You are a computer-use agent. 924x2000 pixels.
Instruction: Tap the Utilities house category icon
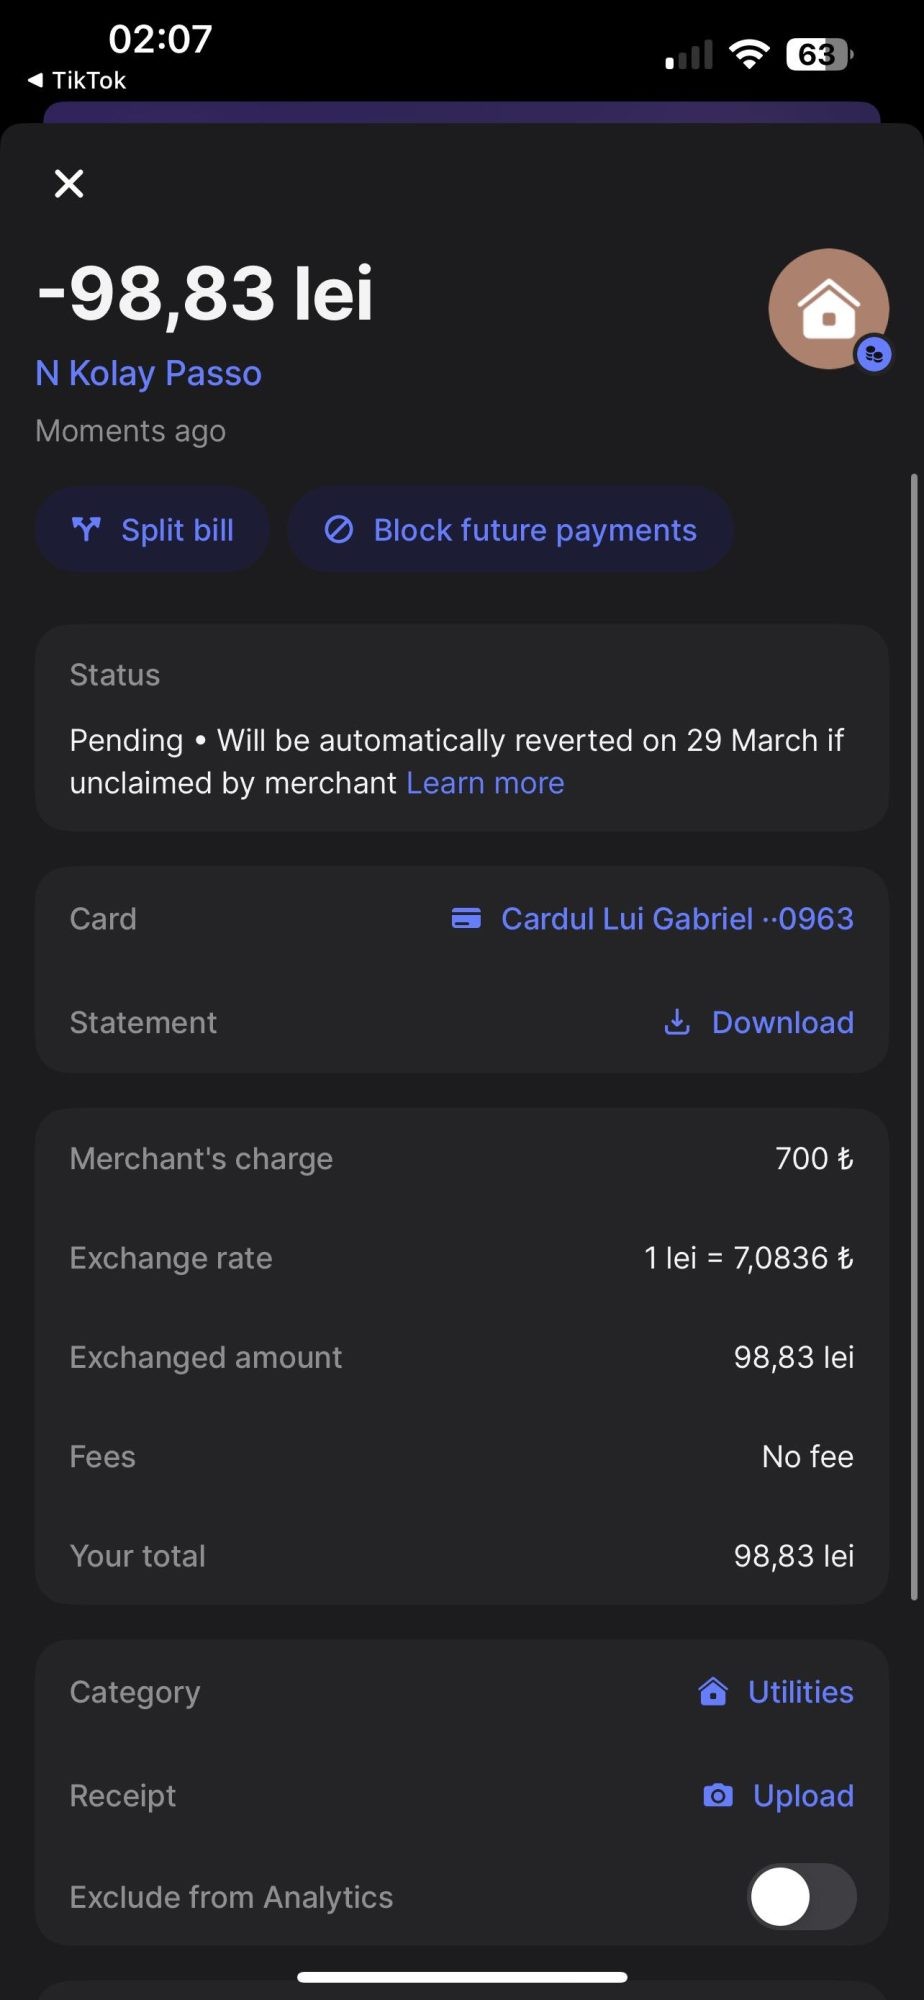[x=713, y=1691]
